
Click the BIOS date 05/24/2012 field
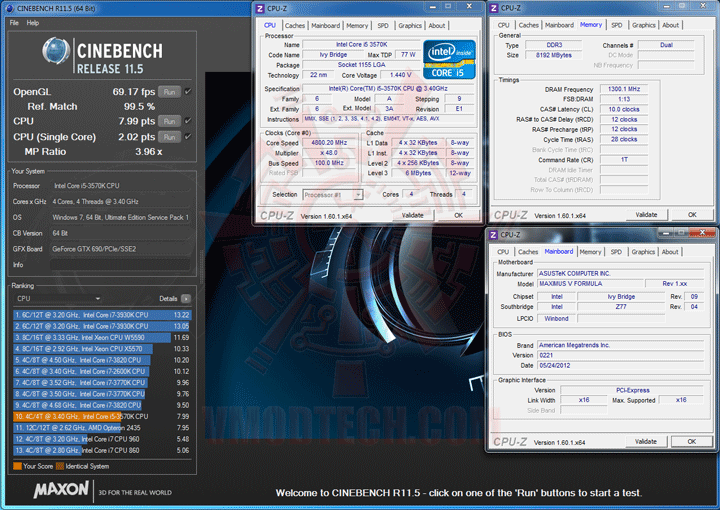[x=620, y=365]
